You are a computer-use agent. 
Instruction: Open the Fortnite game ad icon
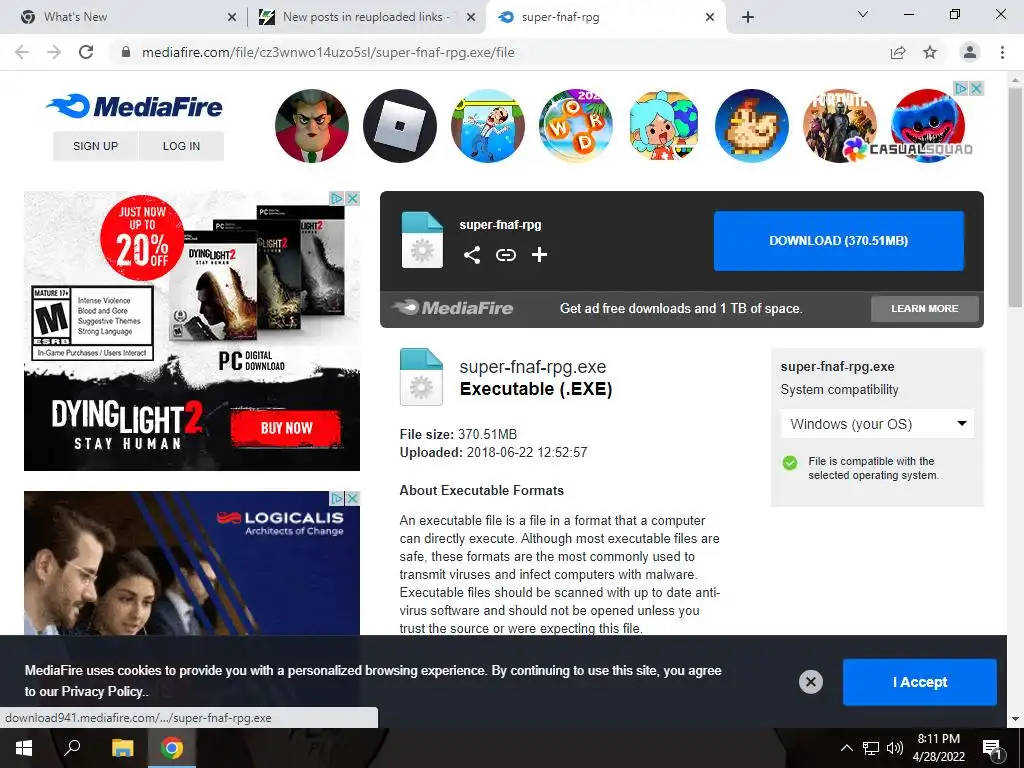click(x=839, y=125)
